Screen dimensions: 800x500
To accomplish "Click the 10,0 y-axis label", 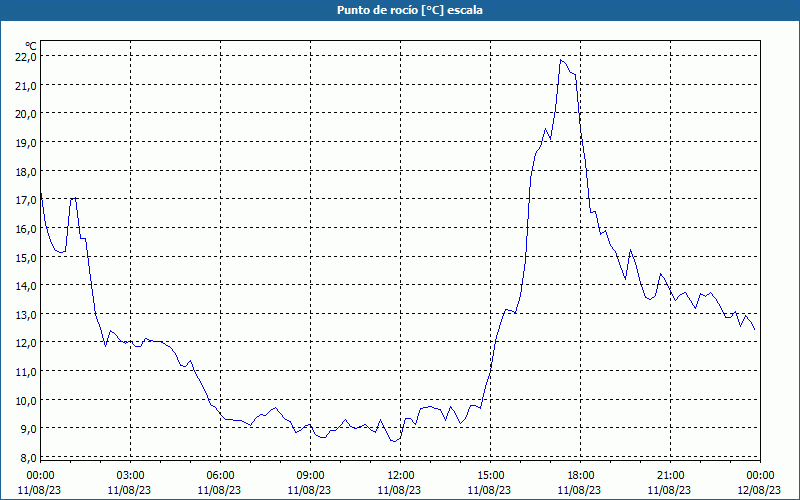I will click(26, 400).
